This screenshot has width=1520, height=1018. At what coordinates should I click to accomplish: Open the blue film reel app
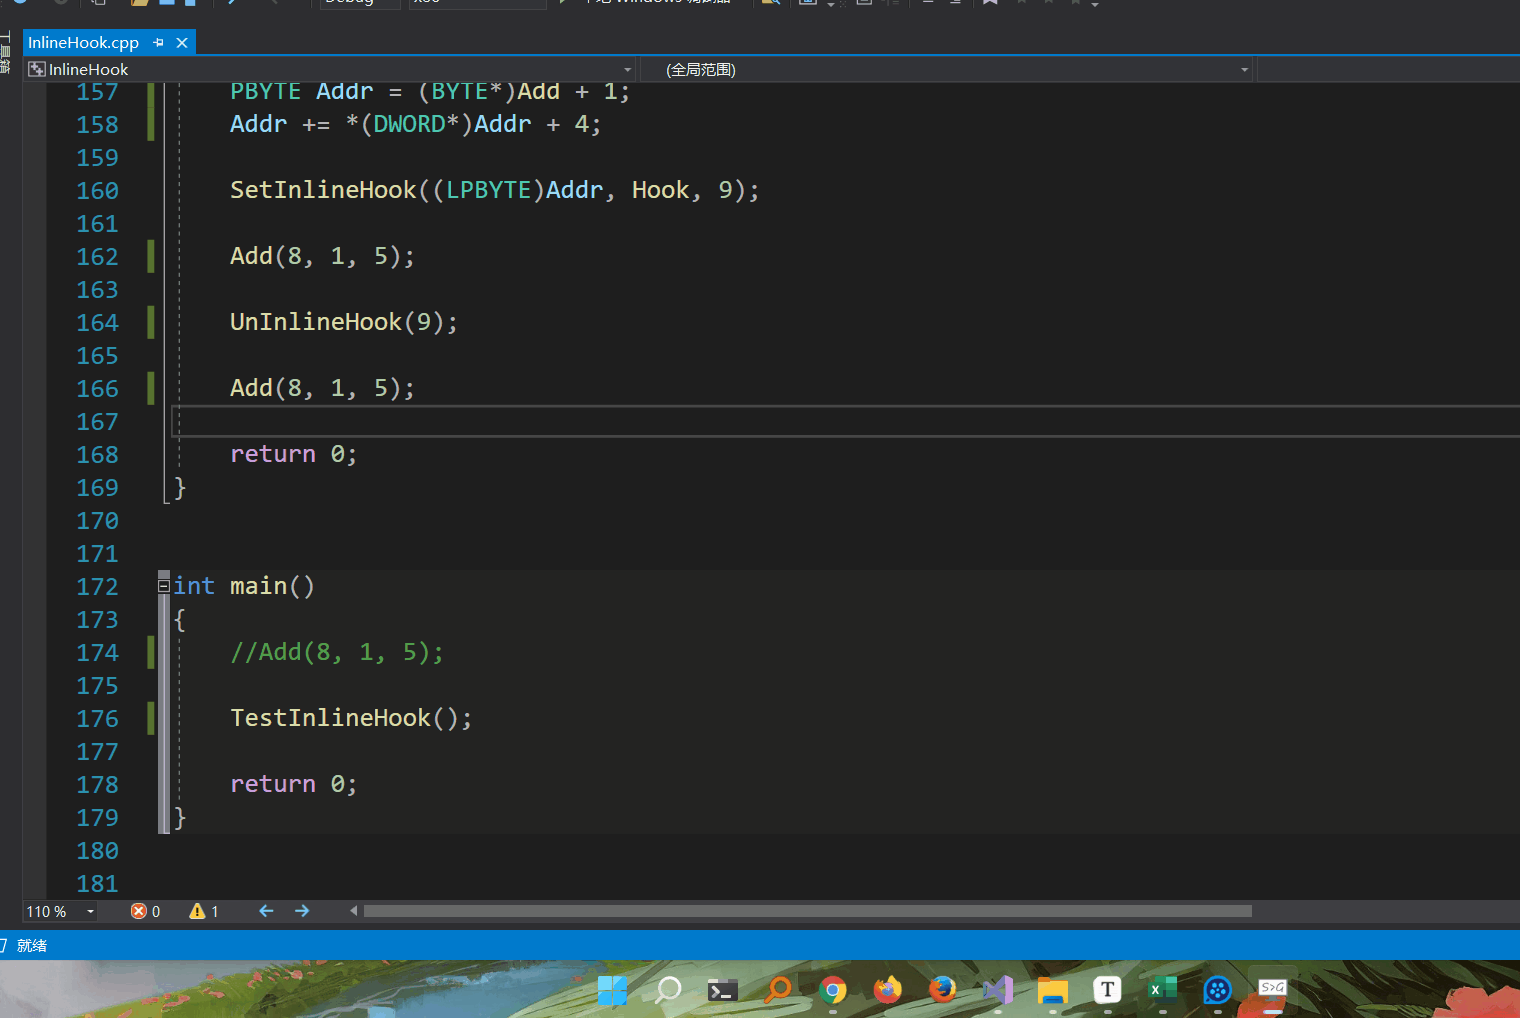(x=1217, y=990)
